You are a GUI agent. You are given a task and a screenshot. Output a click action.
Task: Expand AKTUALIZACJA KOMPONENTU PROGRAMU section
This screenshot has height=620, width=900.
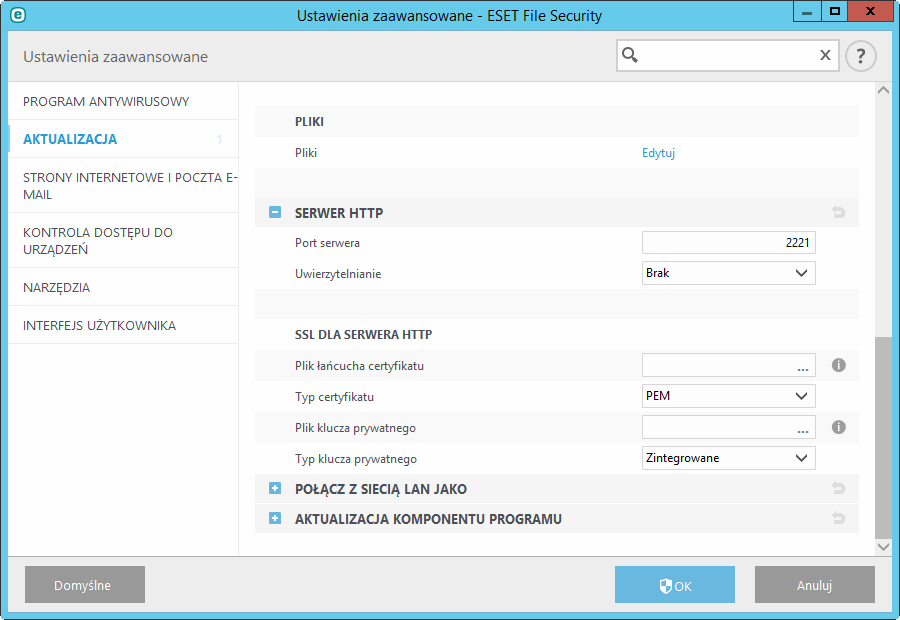275,518
